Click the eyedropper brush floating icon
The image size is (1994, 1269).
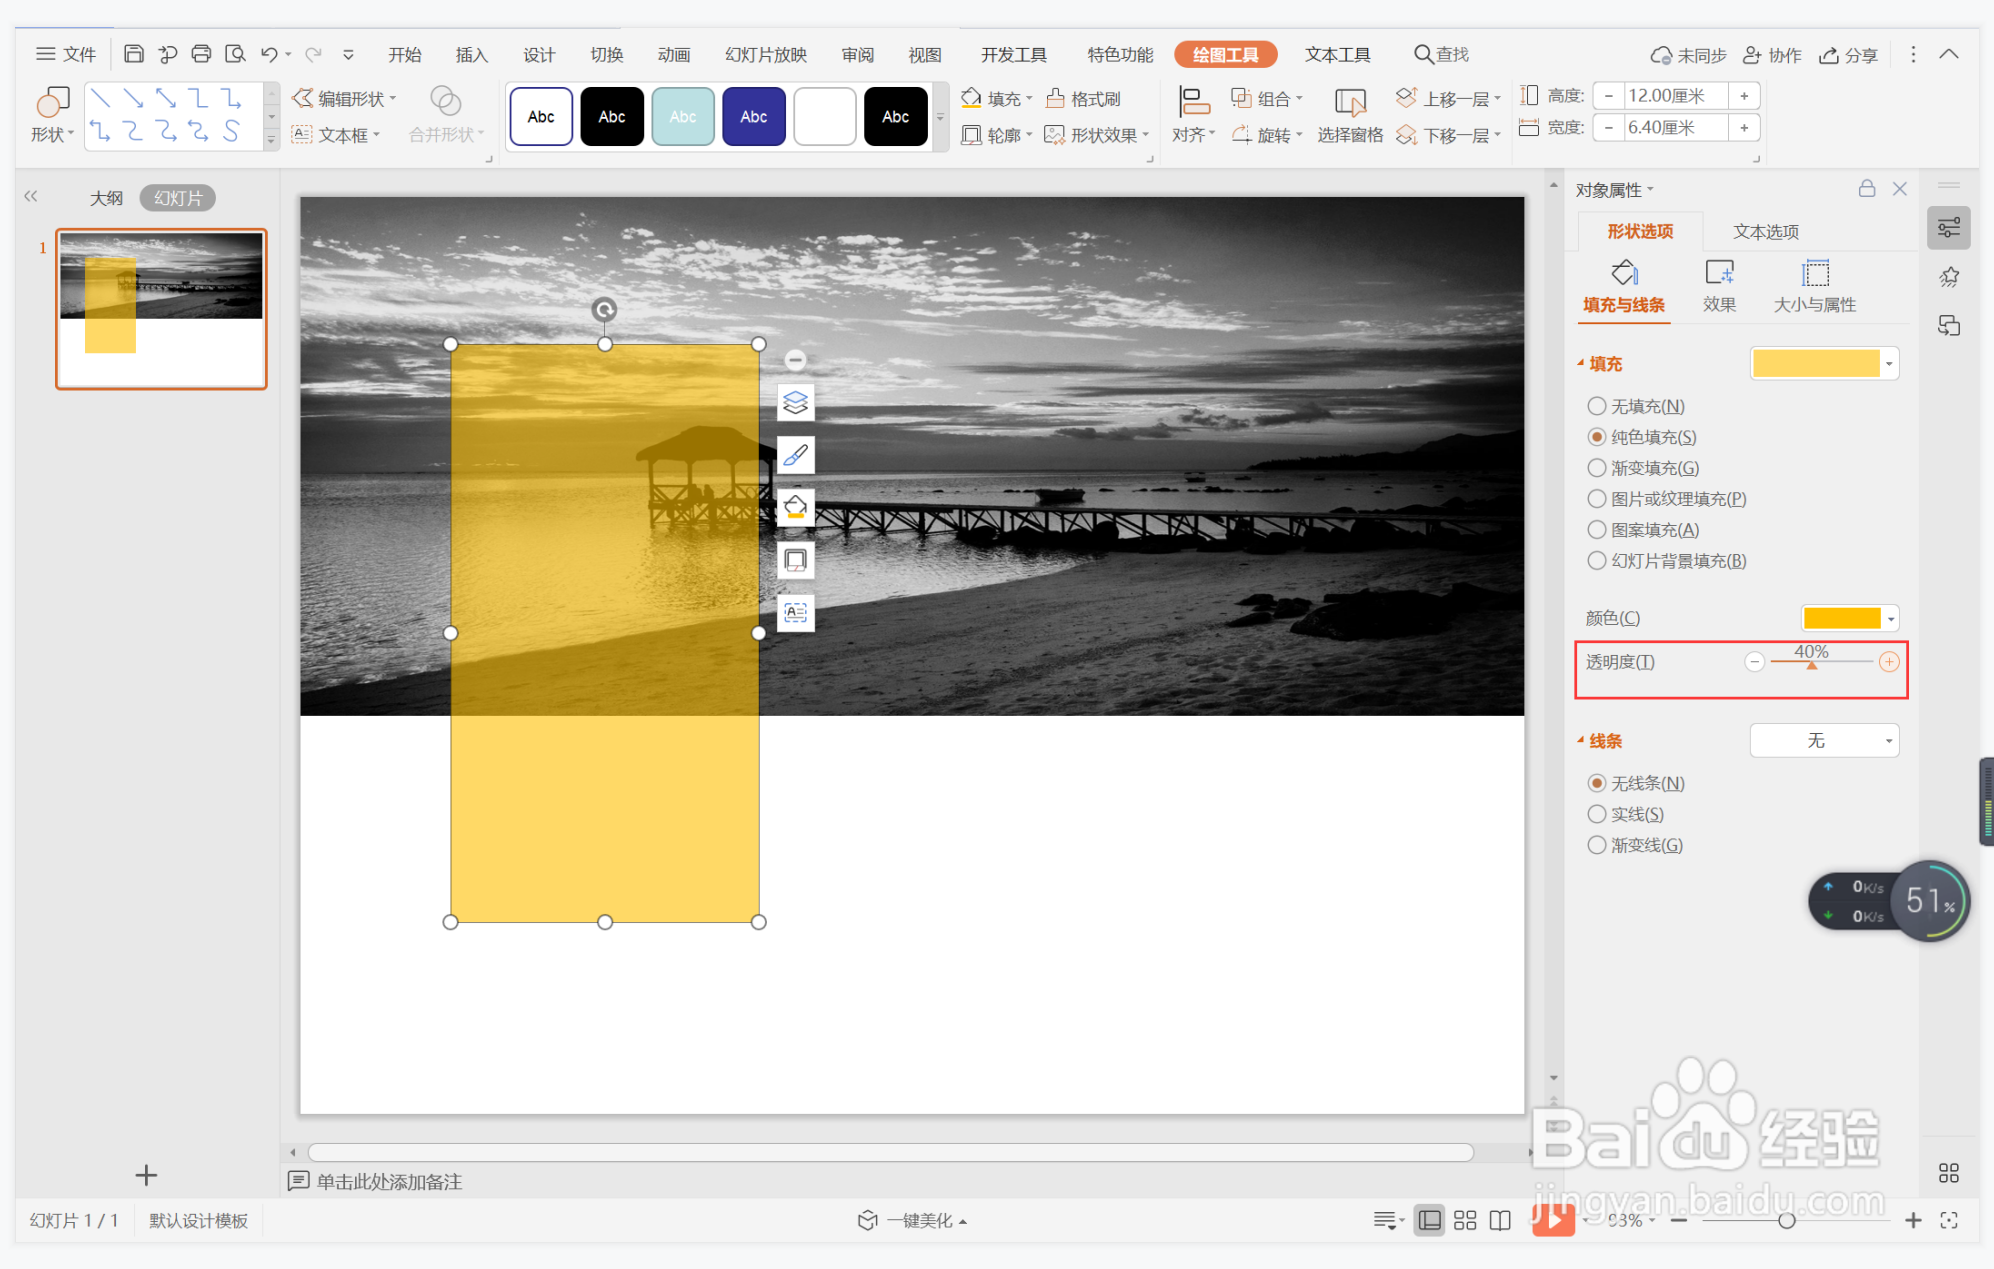click(x=795, y=456)
